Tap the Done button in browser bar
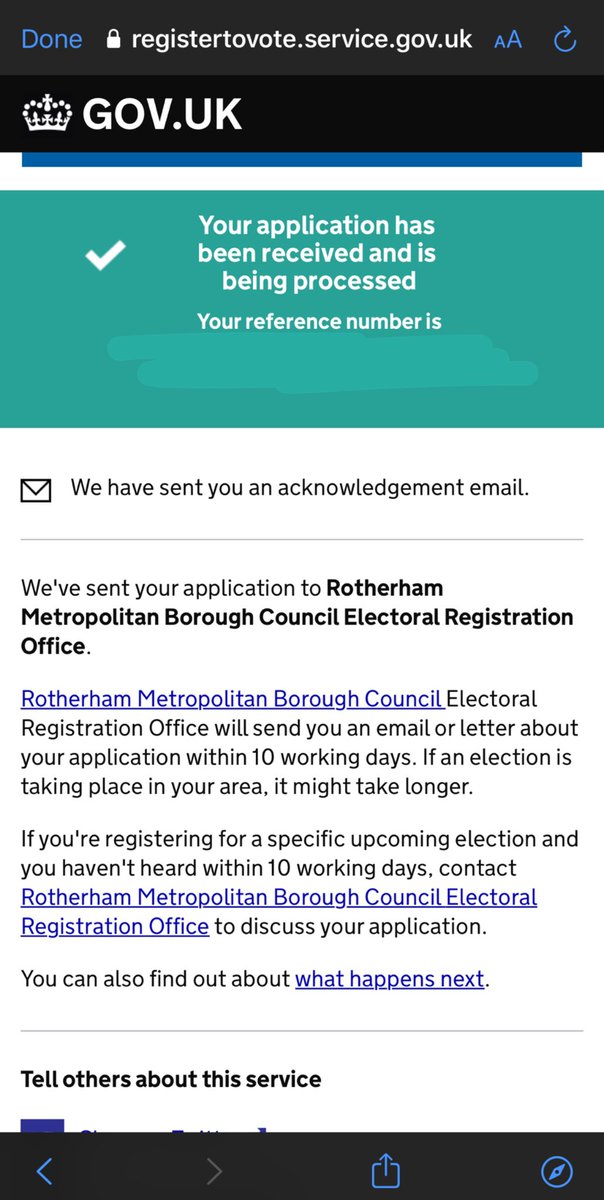This screenshot has height=1200, width=604. [x=51, y=40]
